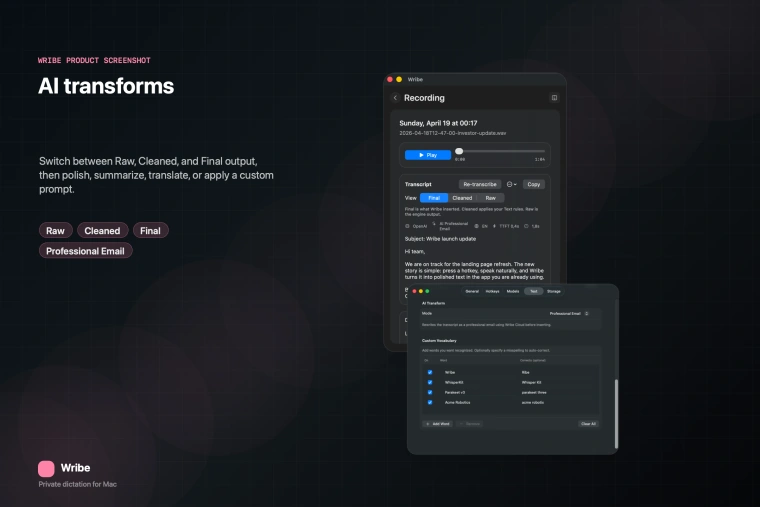The width and height of the screenshot is (760, 507).
Task: Switch transcript view to Raw
Action: click(x=489, y=198)
